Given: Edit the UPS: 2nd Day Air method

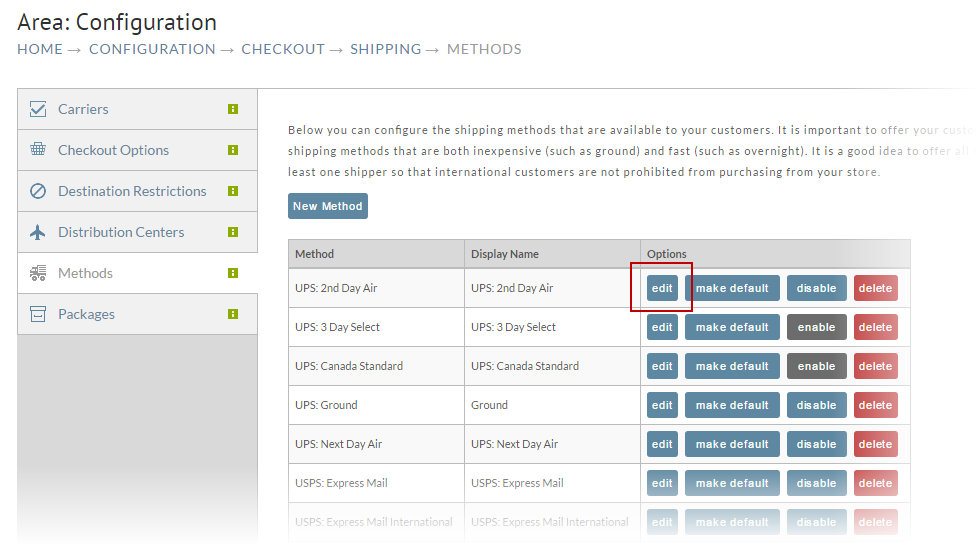Looking at the screenshot, I should click(662, 288).
